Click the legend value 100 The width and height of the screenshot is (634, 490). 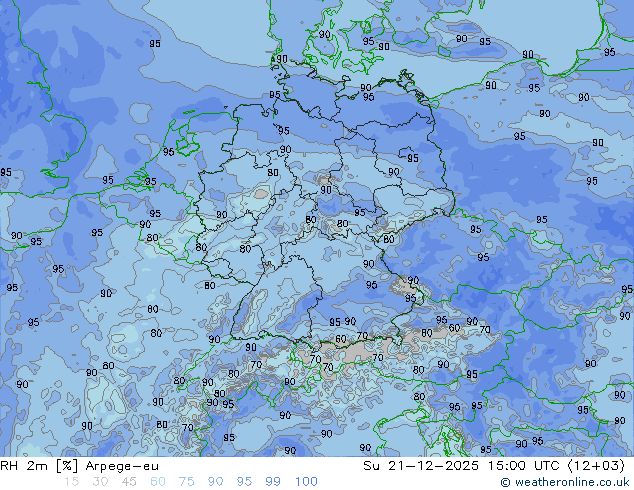point(306,482)
